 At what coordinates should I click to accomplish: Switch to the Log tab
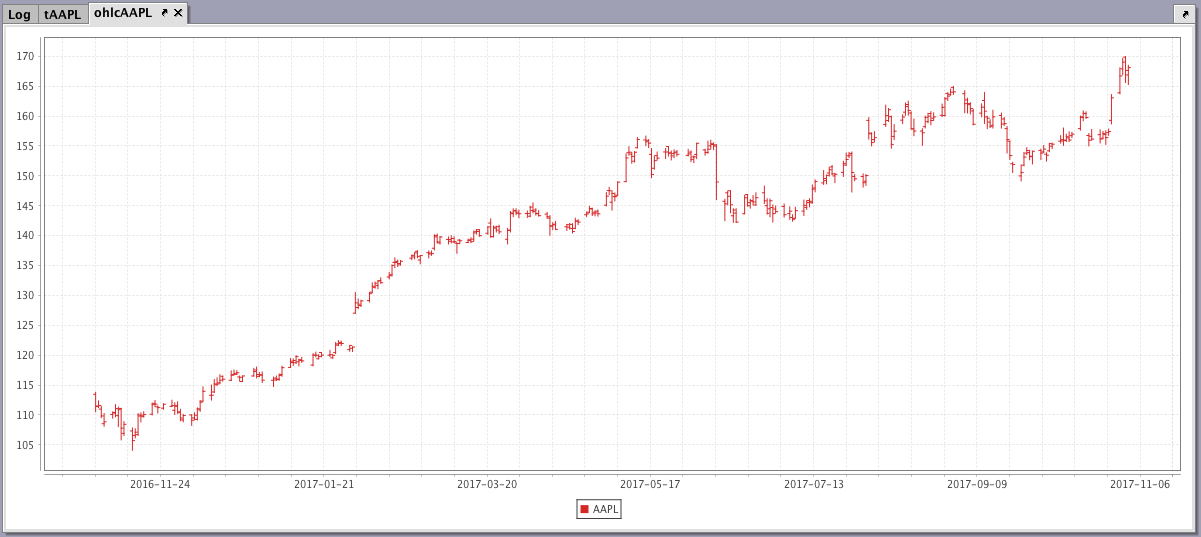pos(19,14)
